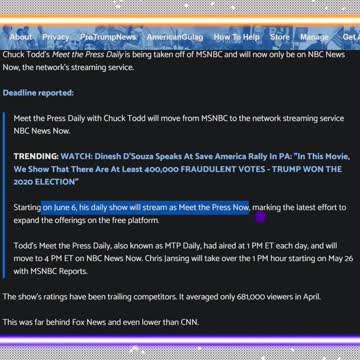
Task: Click text 'averaged only 681,000 viewers in April'
Action: pos(253,297)
